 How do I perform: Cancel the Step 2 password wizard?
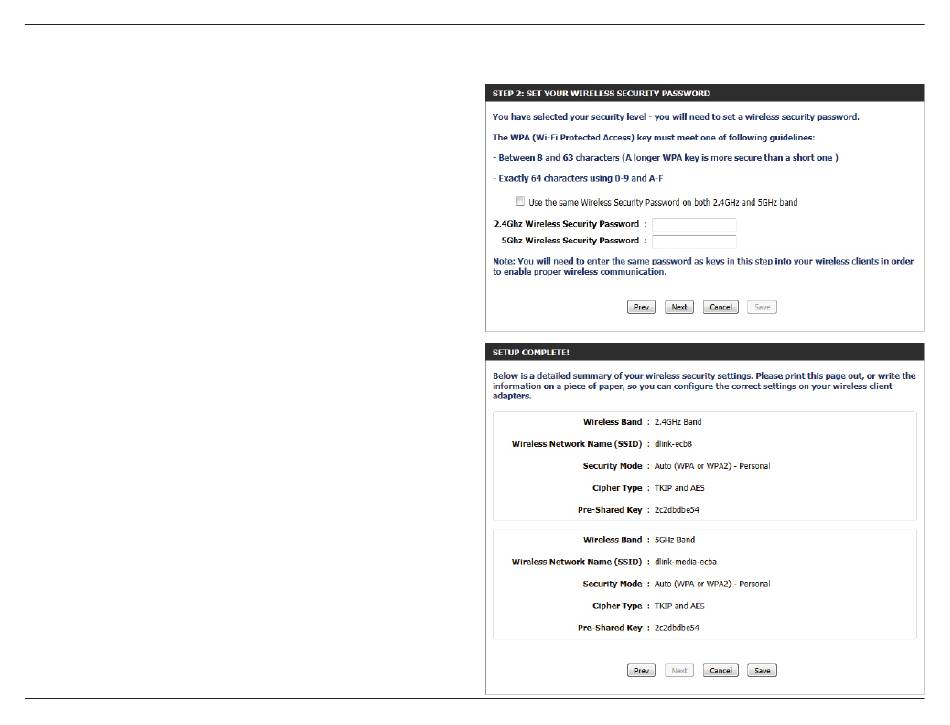(720, 307)
